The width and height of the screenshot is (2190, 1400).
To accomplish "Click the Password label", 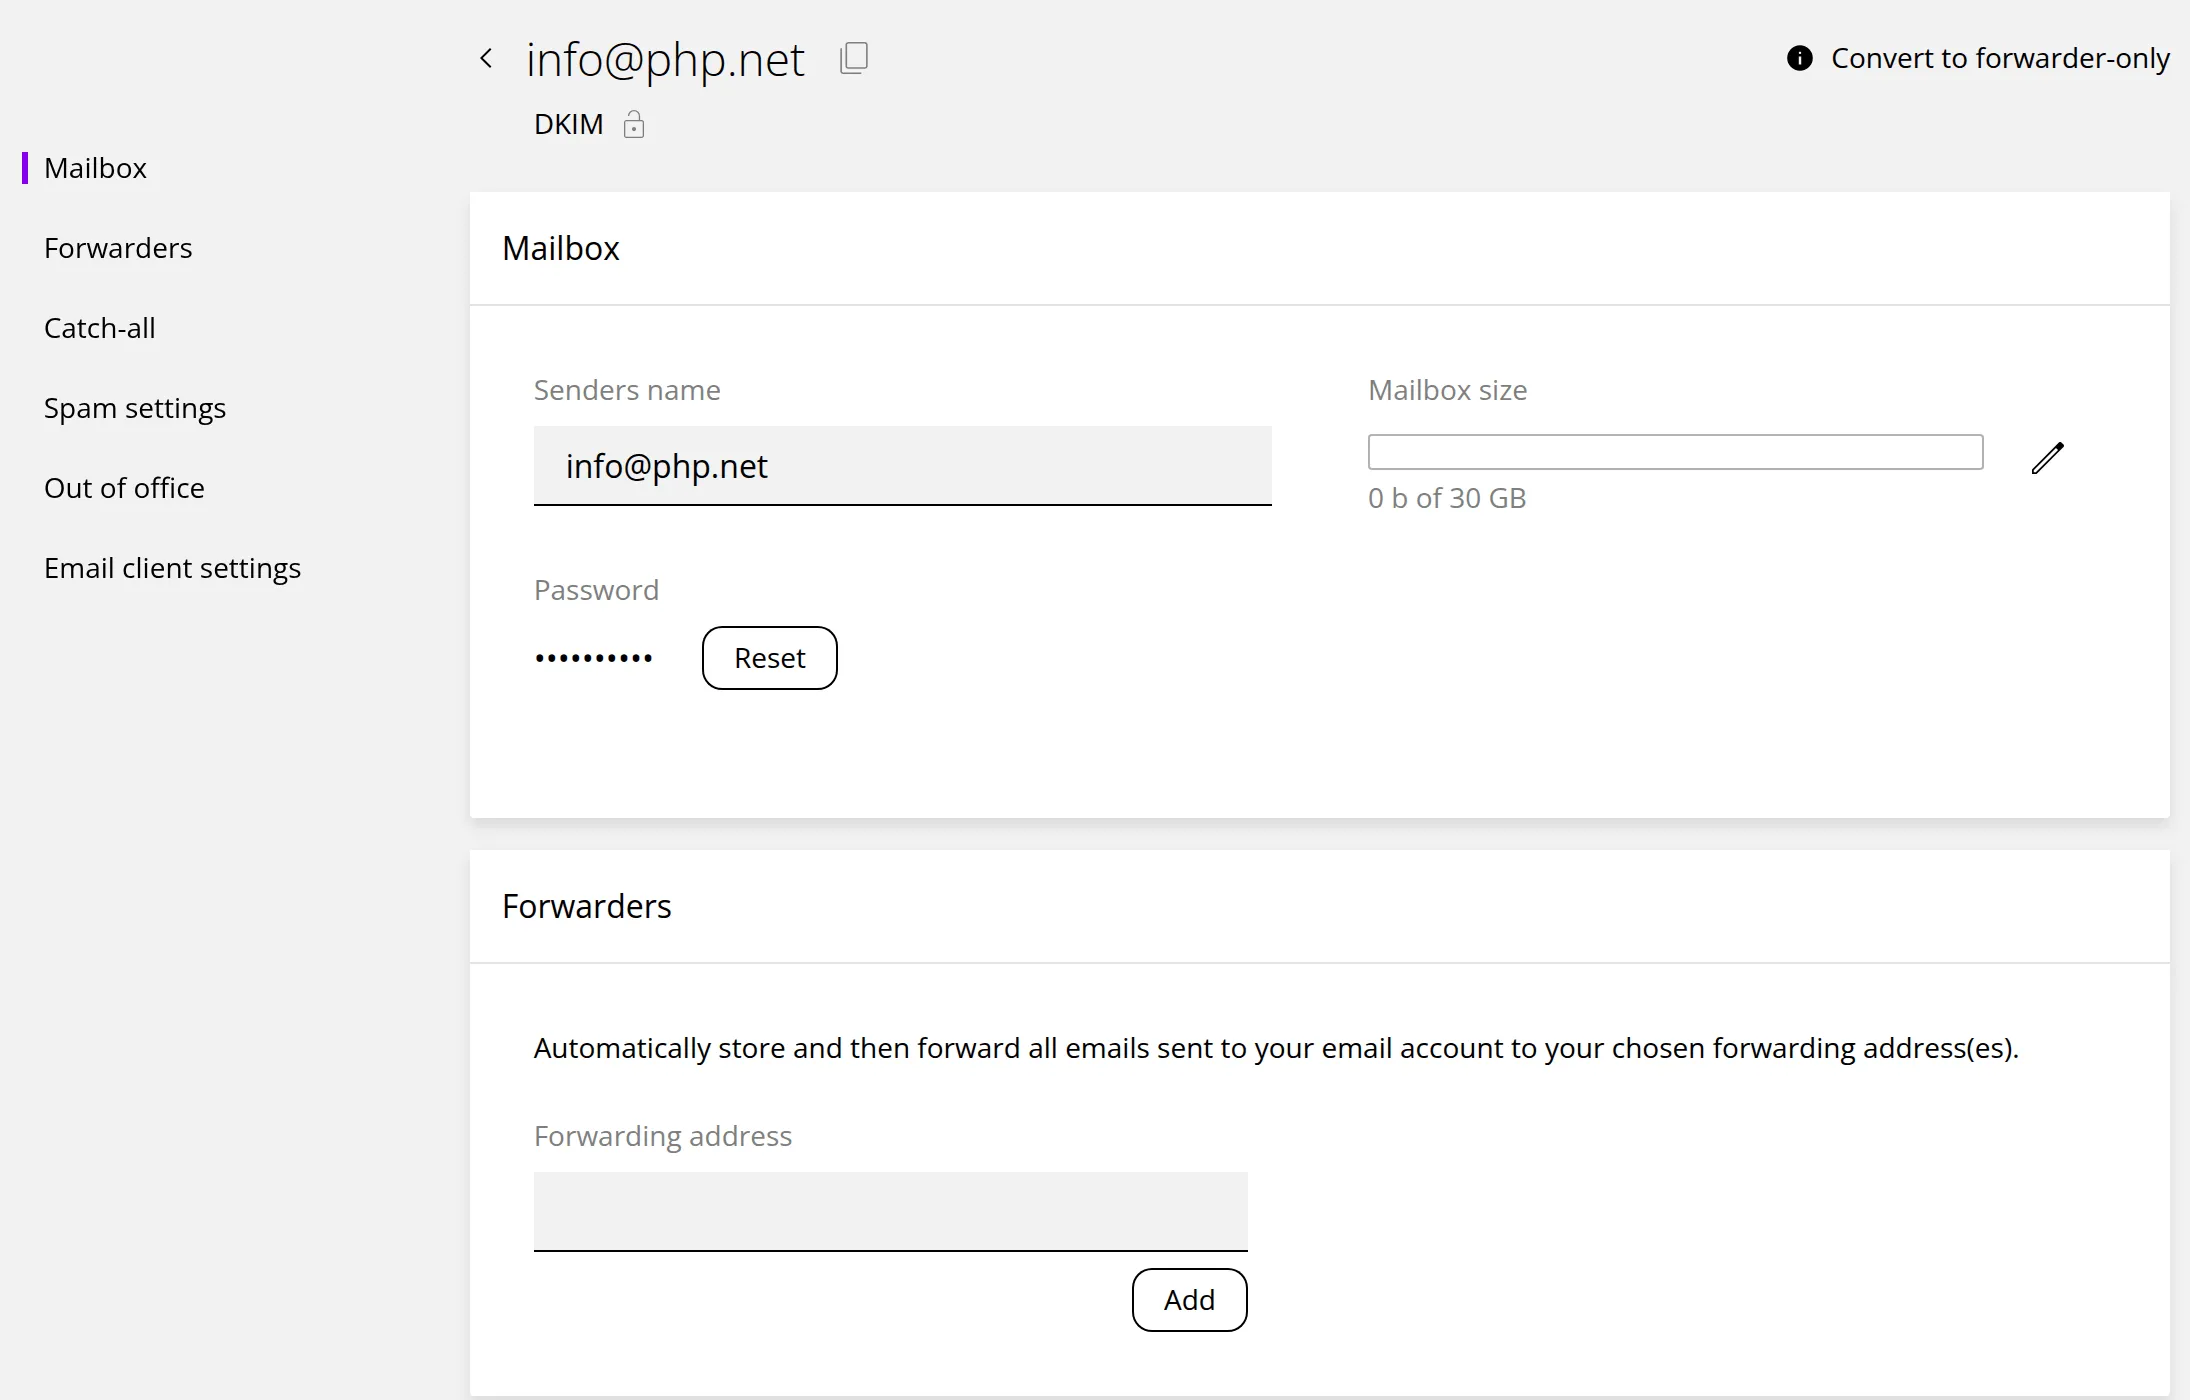I will point(596,590).
